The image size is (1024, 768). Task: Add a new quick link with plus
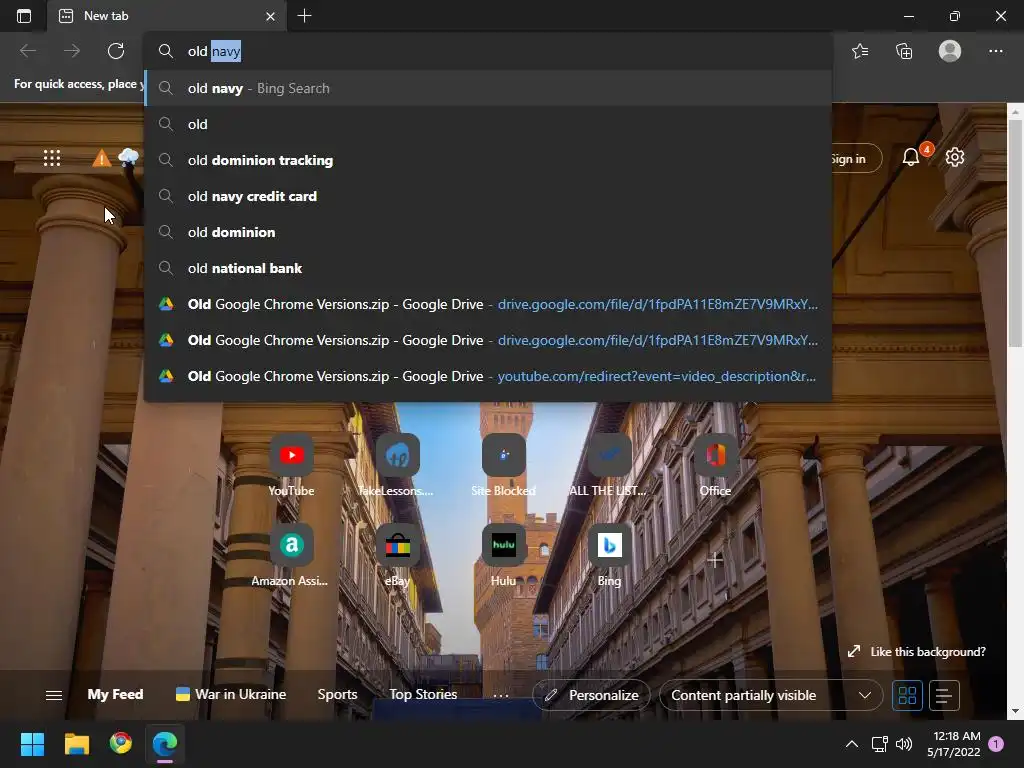coord(715,560)
